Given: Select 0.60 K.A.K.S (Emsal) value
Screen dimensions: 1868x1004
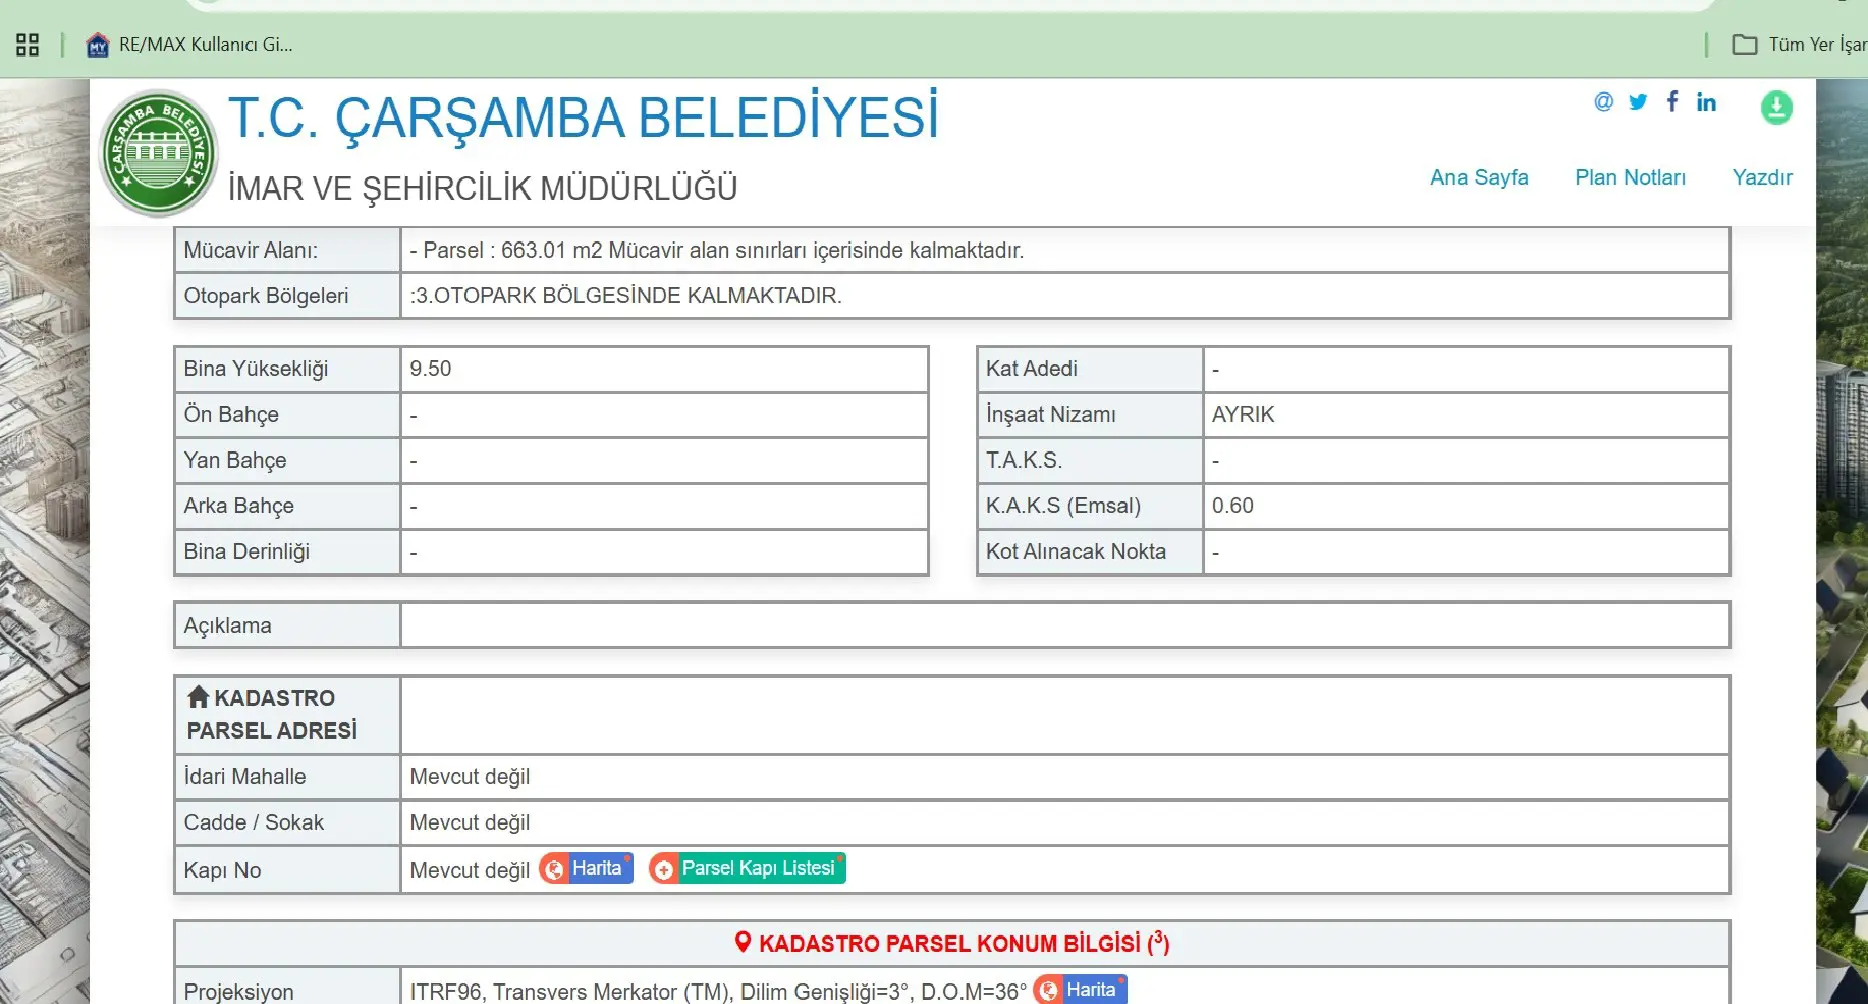Looking at the screenshot, I should pyautogui.click(x=1232, y=506).
